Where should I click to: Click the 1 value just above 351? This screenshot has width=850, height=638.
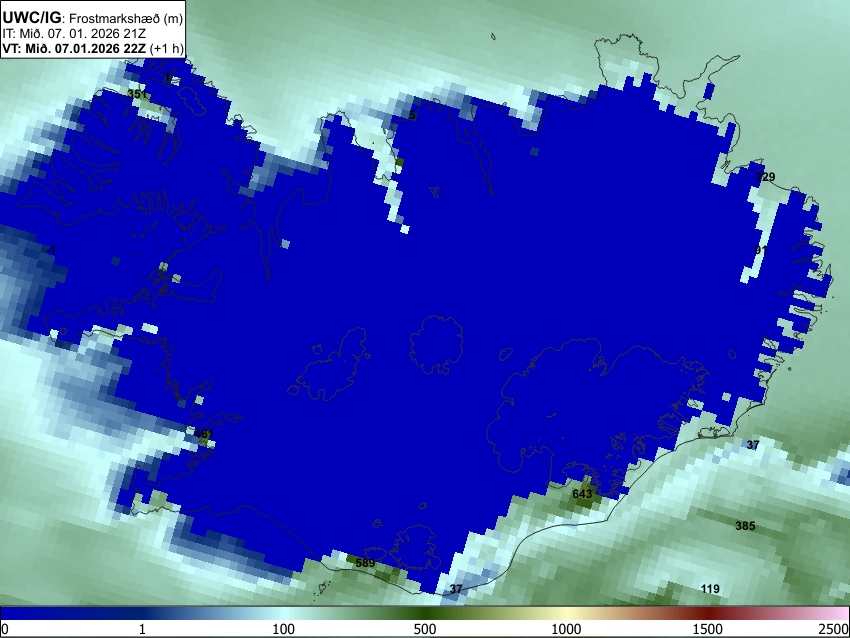click(168, 78)
